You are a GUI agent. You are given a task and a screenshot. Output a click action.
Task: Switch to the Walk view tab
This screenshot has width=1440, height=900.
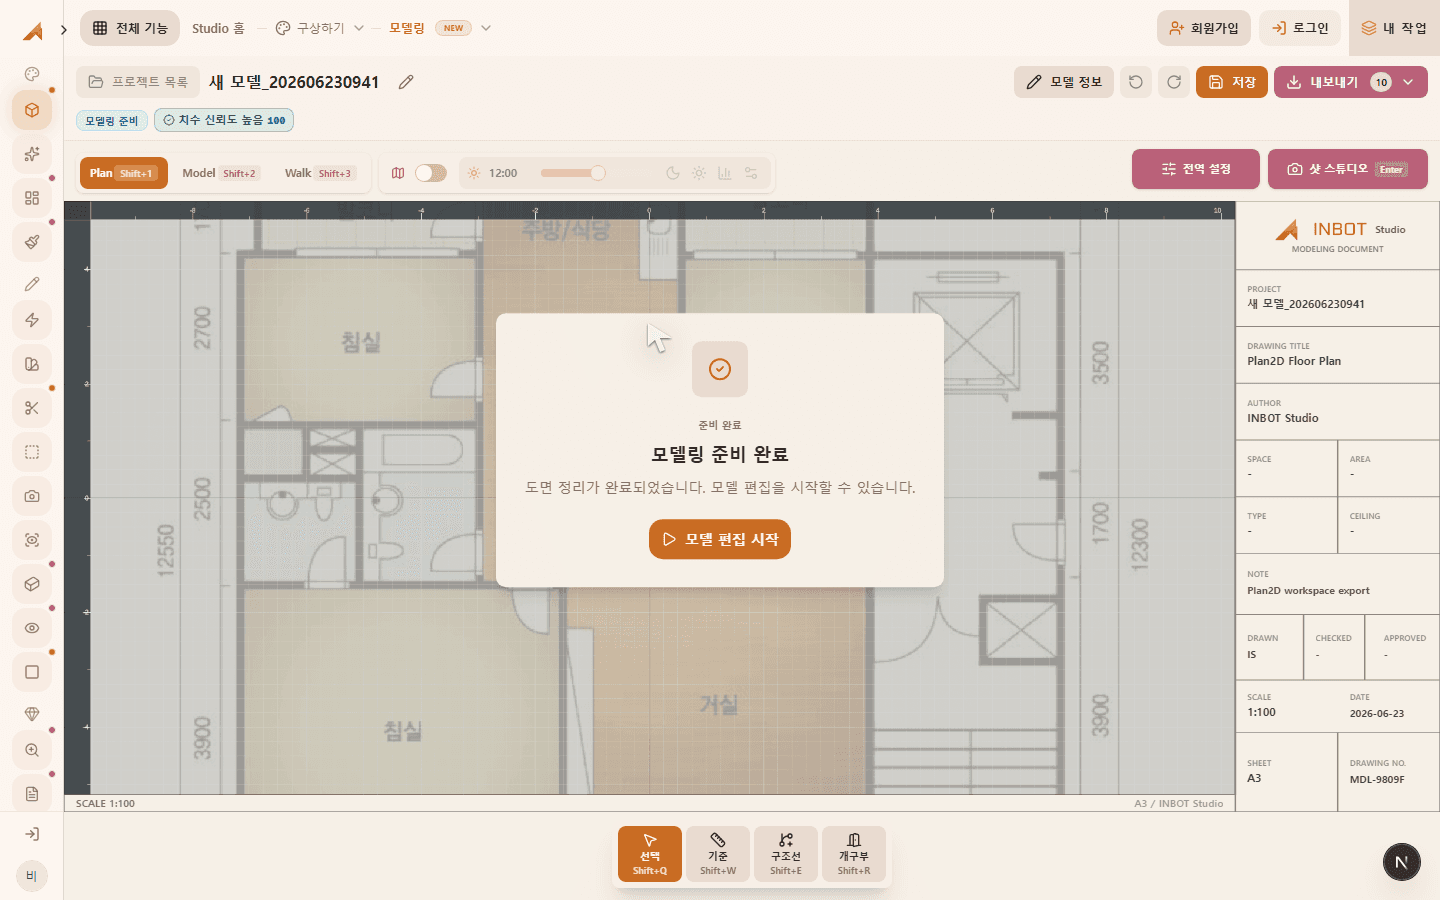(x=320, y=173)
